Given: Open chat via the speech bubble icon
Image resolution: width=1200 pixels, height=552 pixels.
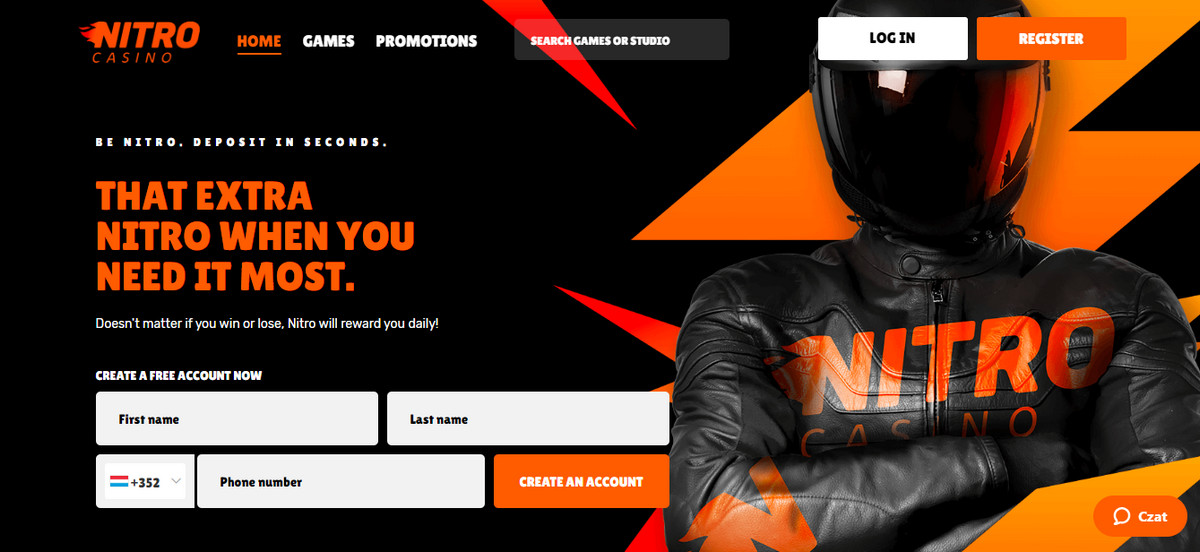Looking at the screenshot, I should [1122, 516].
